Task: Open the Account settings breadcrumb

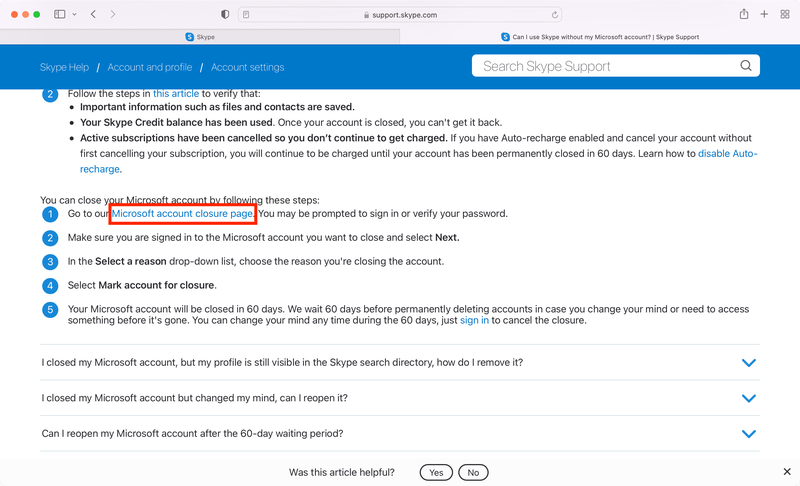Action: (x=247, y=67)
